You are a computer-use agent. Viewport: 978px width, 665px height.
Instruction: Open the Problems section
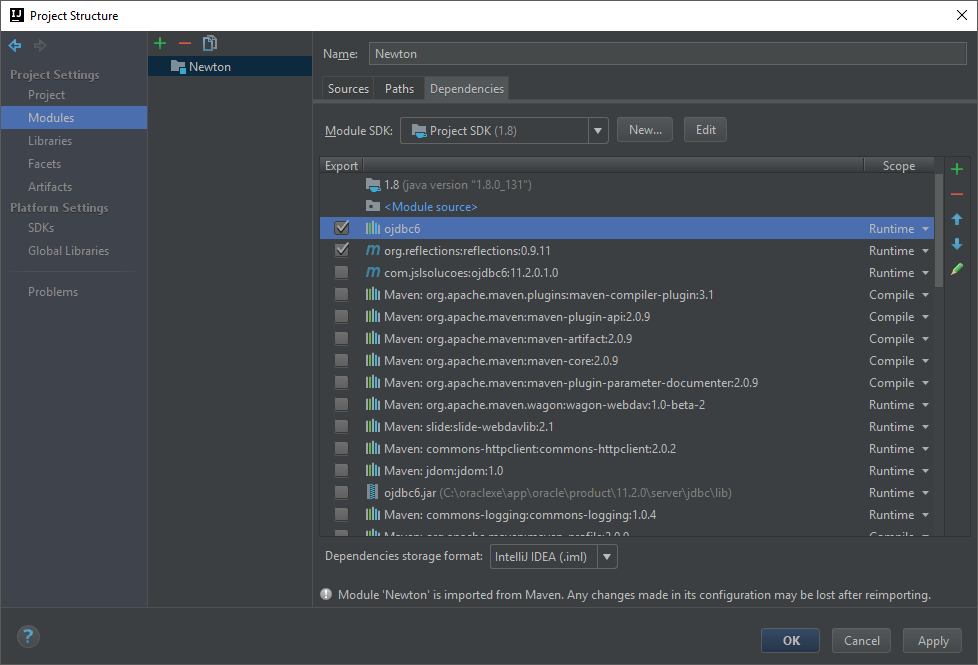pyautogui.click(x=53, y=292)
